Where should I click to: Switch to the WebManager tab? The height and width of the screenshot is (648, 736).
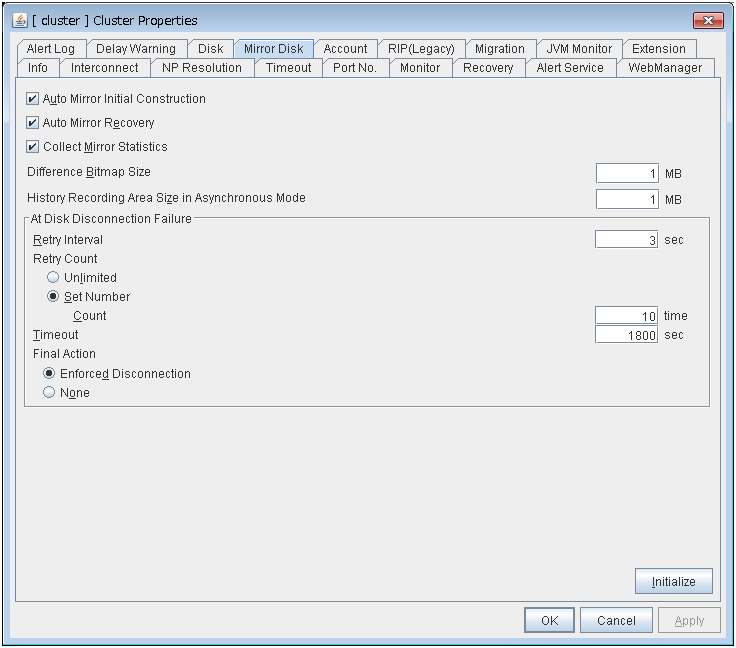[665, 68]
